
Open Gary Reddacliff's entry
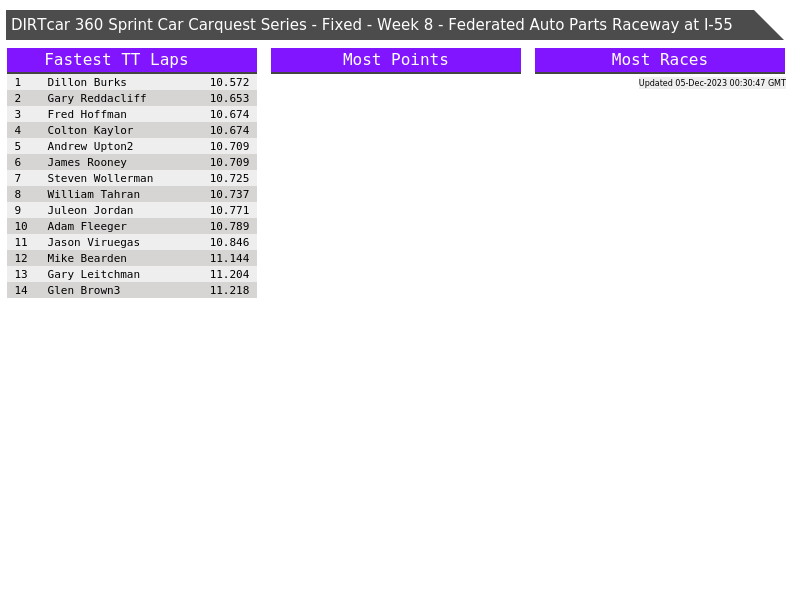click(97, 98)
